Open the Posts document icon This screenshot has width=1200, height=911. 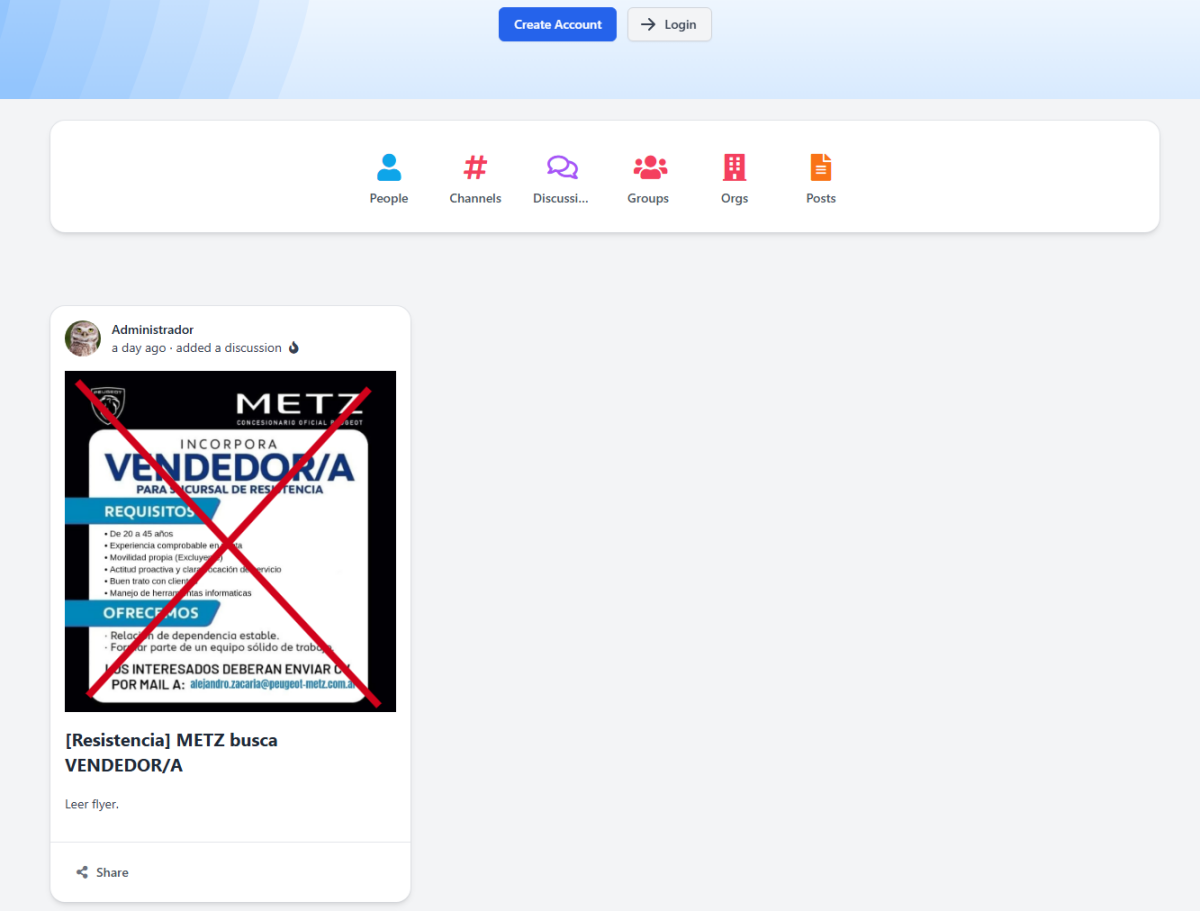820,167
